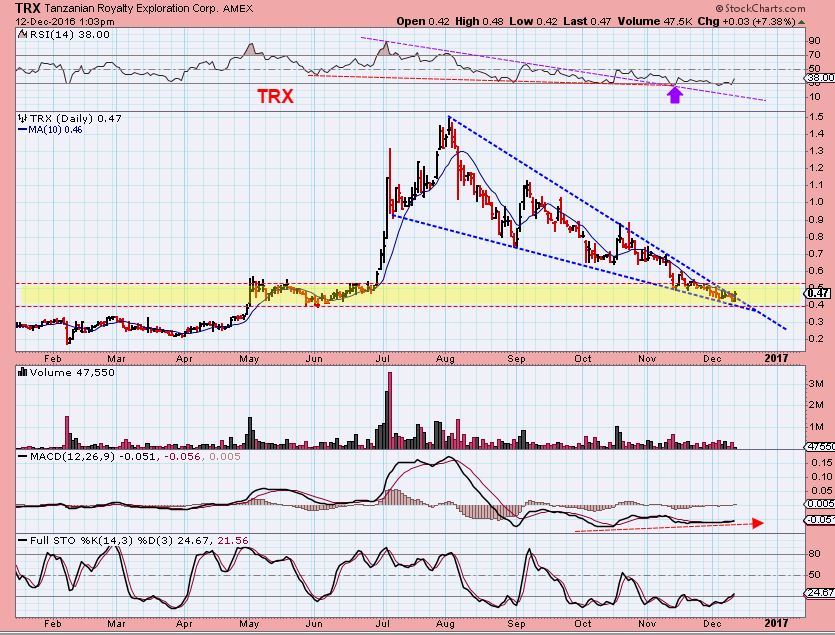This screenshot has height=635, width=835.
Task: Click the 1M volume axis label
Action: [x=816, y=427]
